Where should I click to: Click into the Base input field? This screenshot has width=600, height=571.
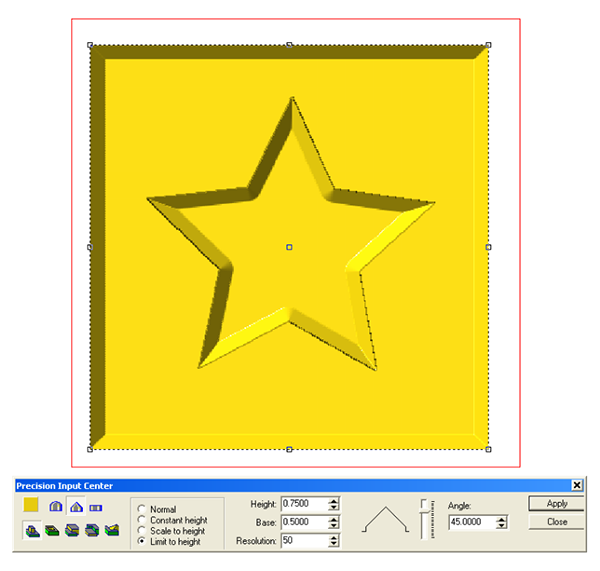point(304,522)
